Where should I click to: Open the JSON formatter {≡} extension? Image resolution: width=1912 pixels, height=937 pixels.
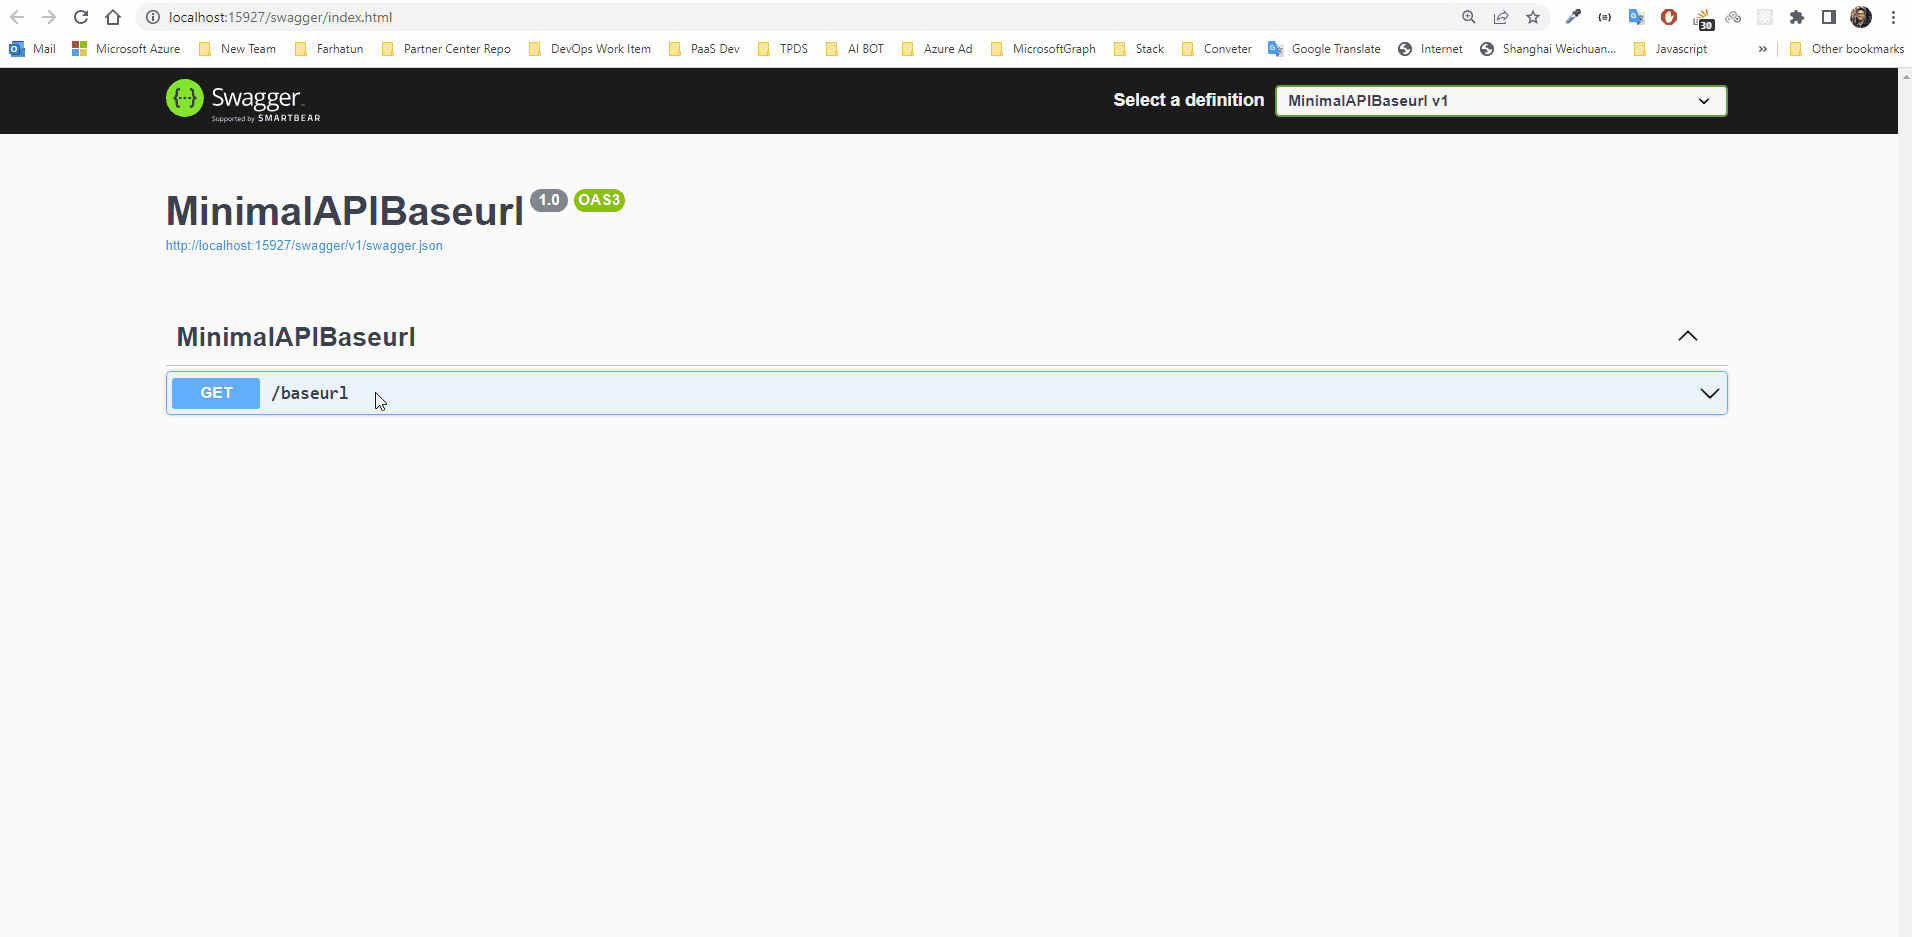(x=1606, y=17)
